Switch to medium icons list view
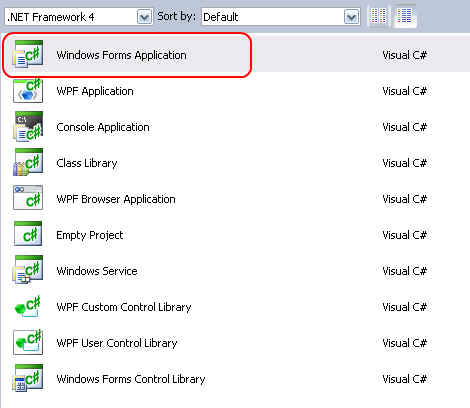Viewport: 470px width, 408px height. pos(404,16)
